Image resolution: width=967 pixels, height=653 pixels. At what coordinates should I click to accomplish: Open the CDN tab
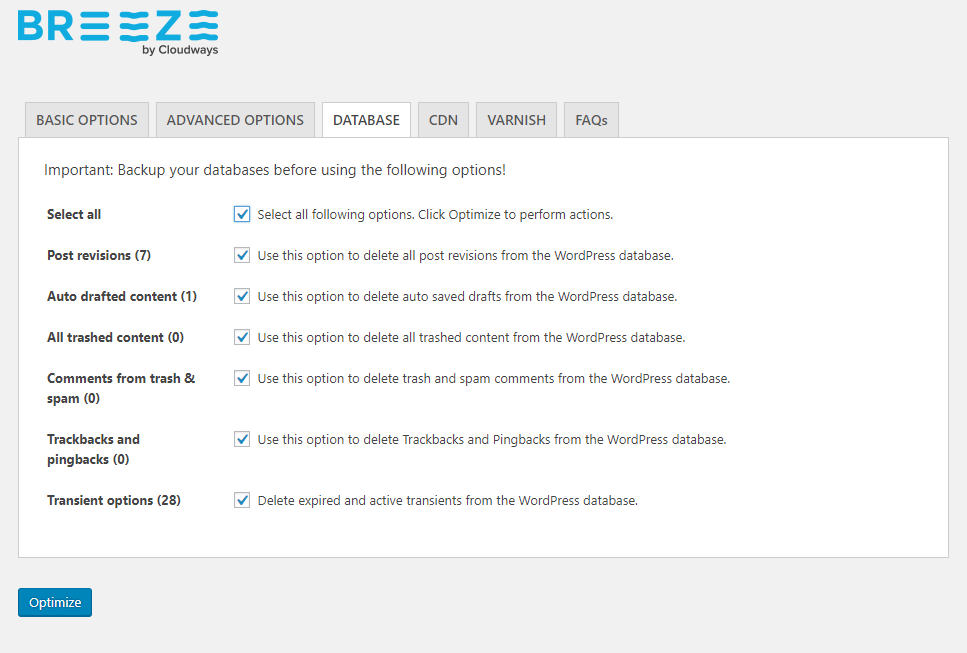[x=443, y=120]
